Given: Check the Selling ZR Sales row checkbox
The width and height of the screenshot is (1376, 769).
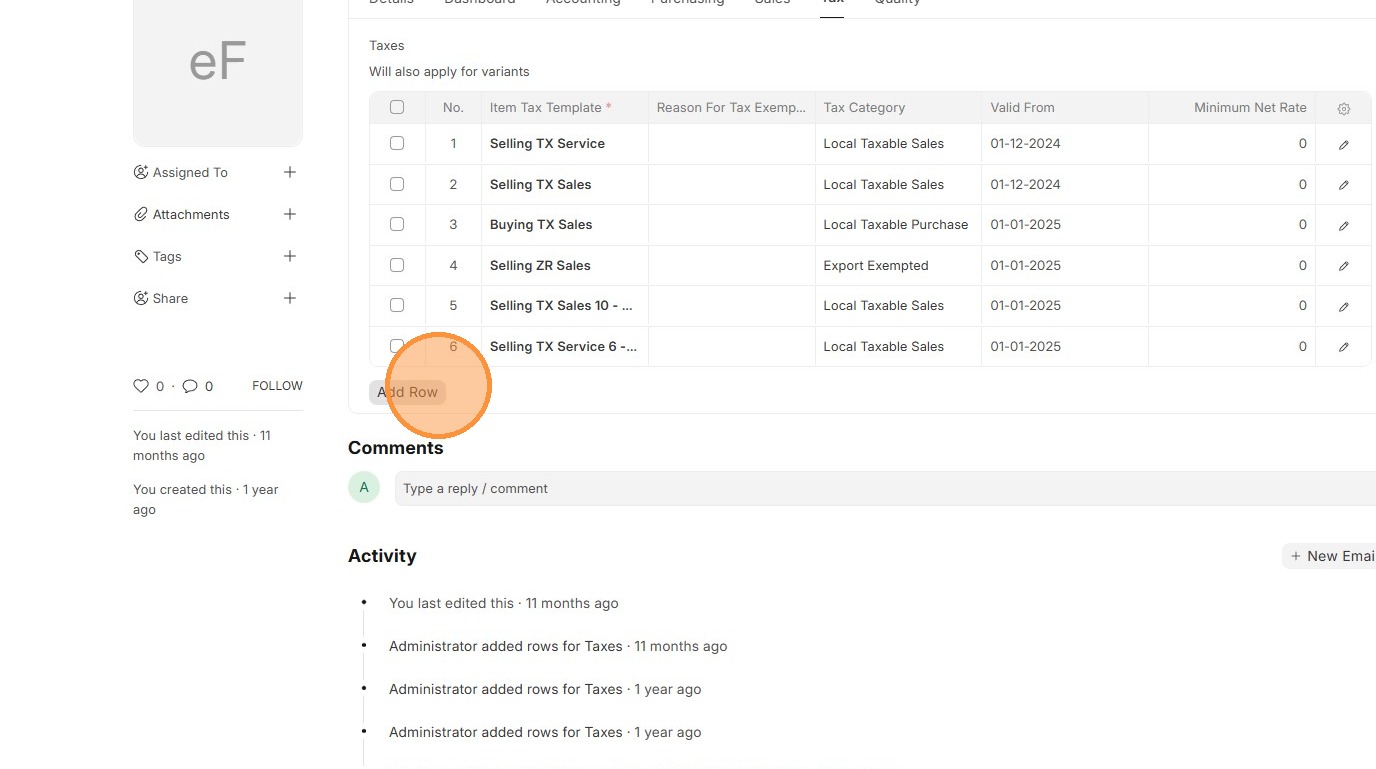Looking at the screenshot, I should click(x=397, y=265).
